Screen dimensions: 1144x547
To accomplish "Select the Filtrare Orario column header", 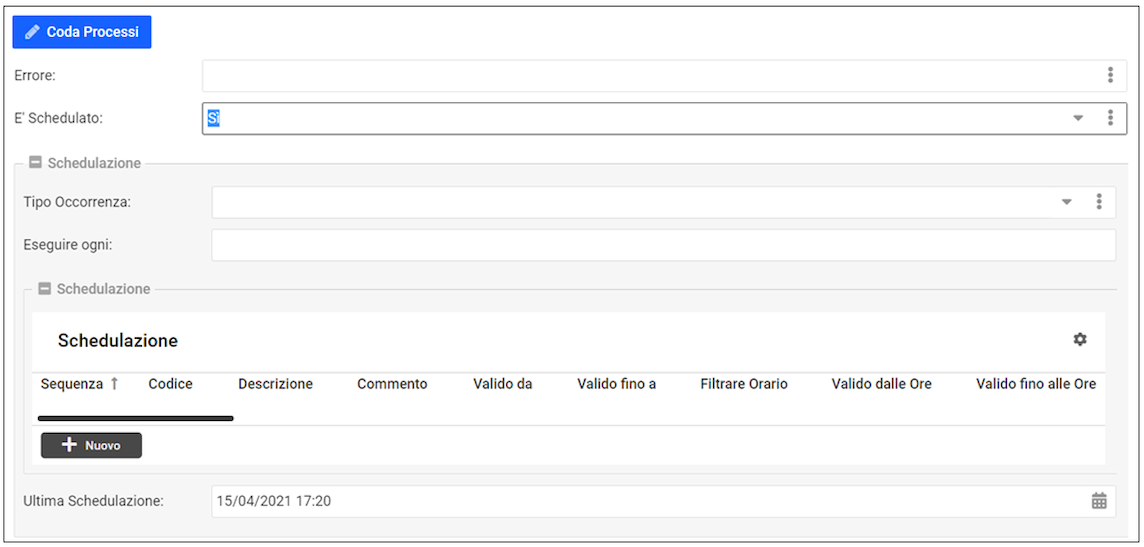I will pyautogui.click(x=744, y=384).
